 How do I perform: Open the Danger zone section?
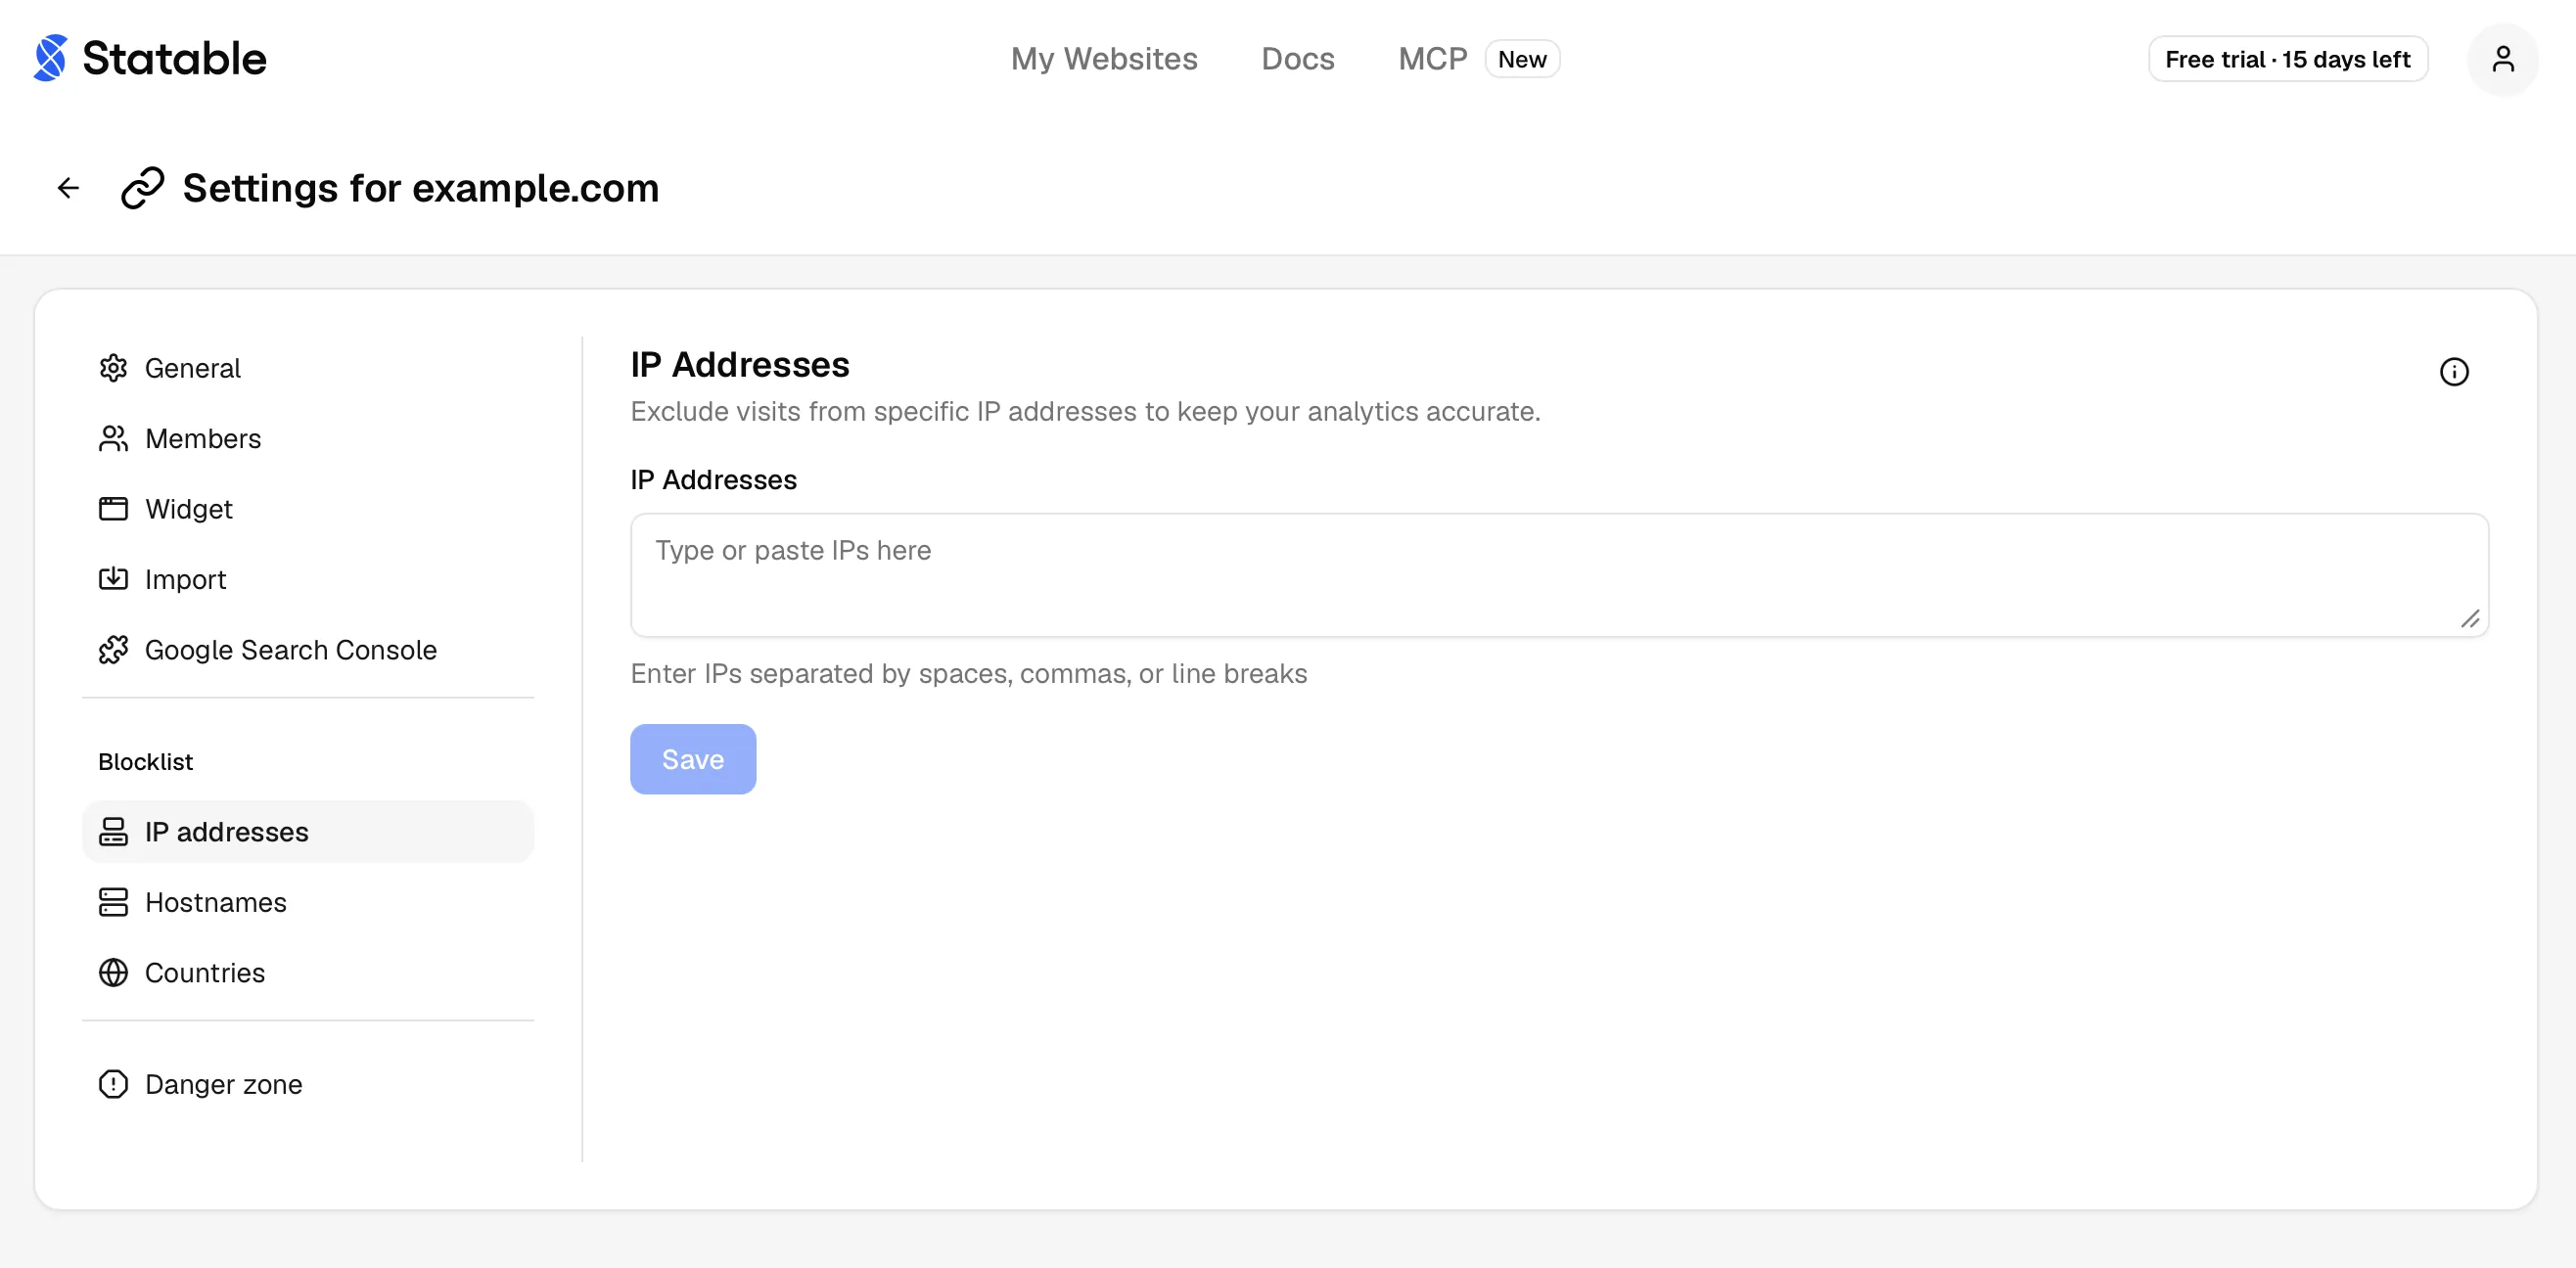click(308, 1084)
